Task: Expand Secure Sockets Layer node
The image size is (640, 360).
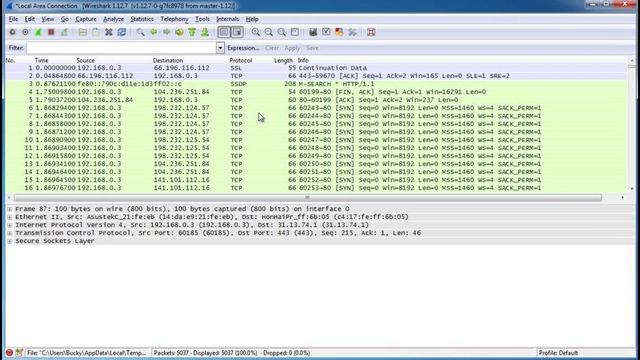Action: pyautogui.click(x=9, y=241)
